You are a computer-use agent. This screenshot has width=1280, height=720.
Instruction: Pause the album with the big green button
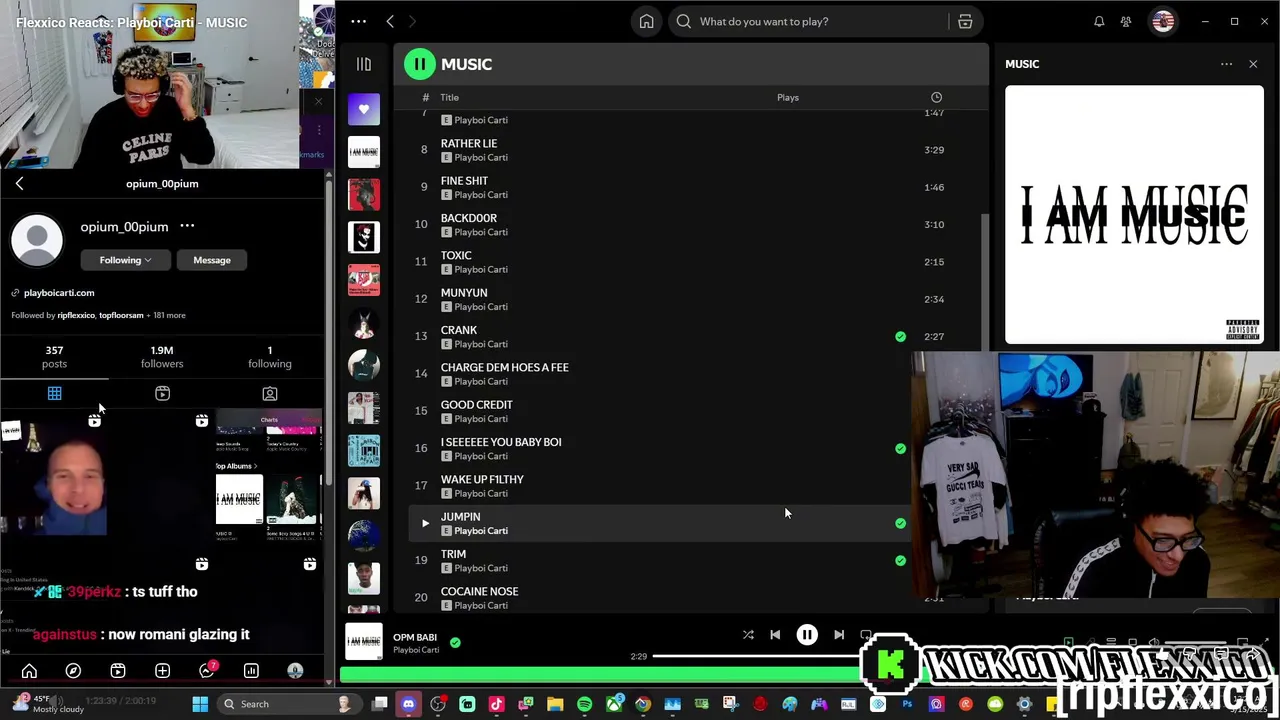click(420, 64)
